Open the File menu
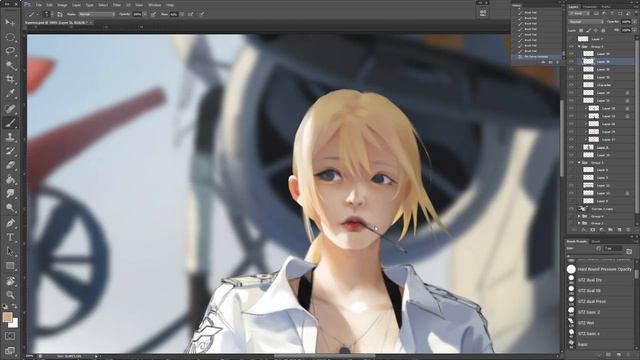640x360 pixels. tap(38, 5)
